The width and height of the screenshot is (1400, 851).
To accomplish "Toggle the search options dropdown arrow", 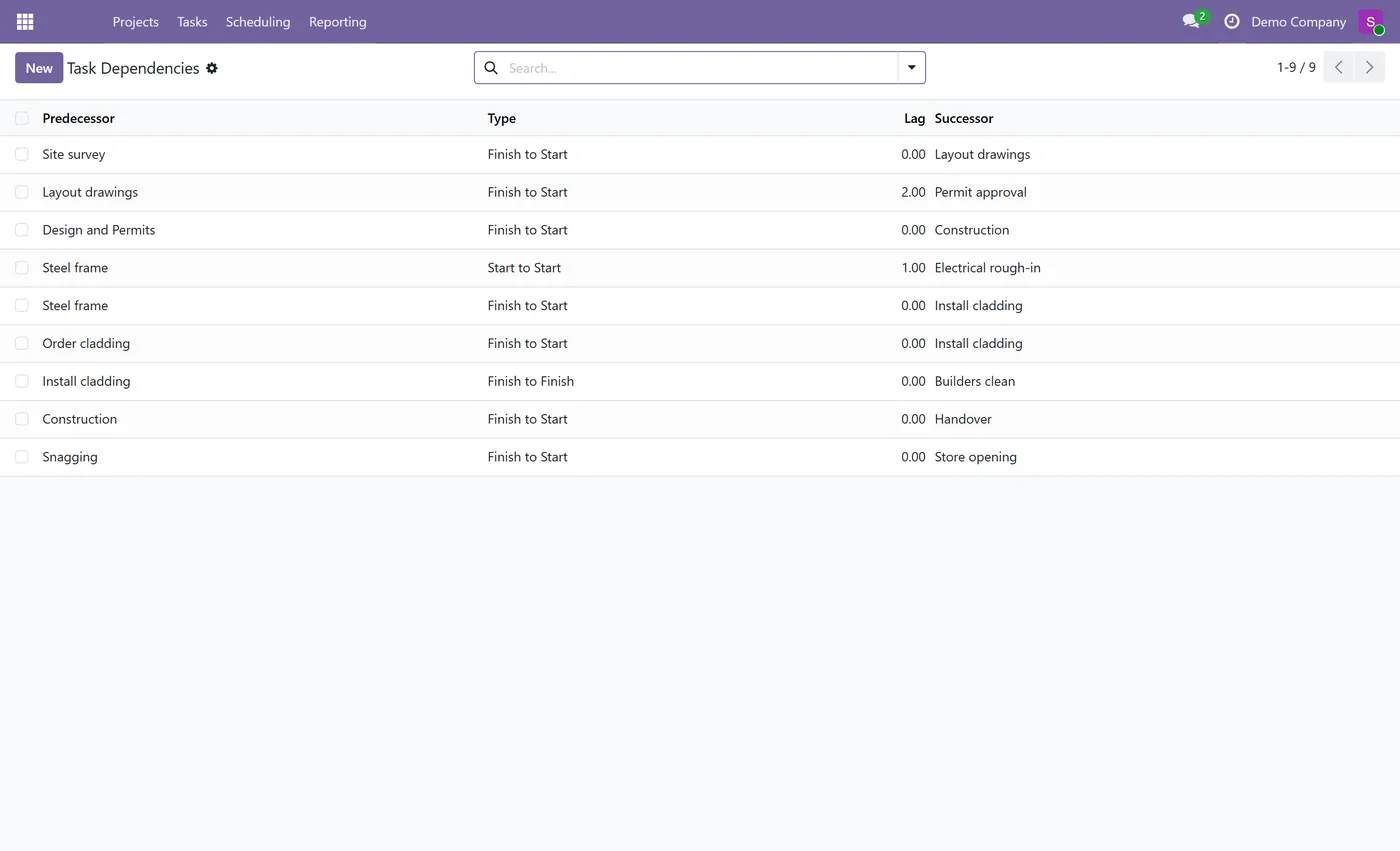I will [x=911, y=68].
